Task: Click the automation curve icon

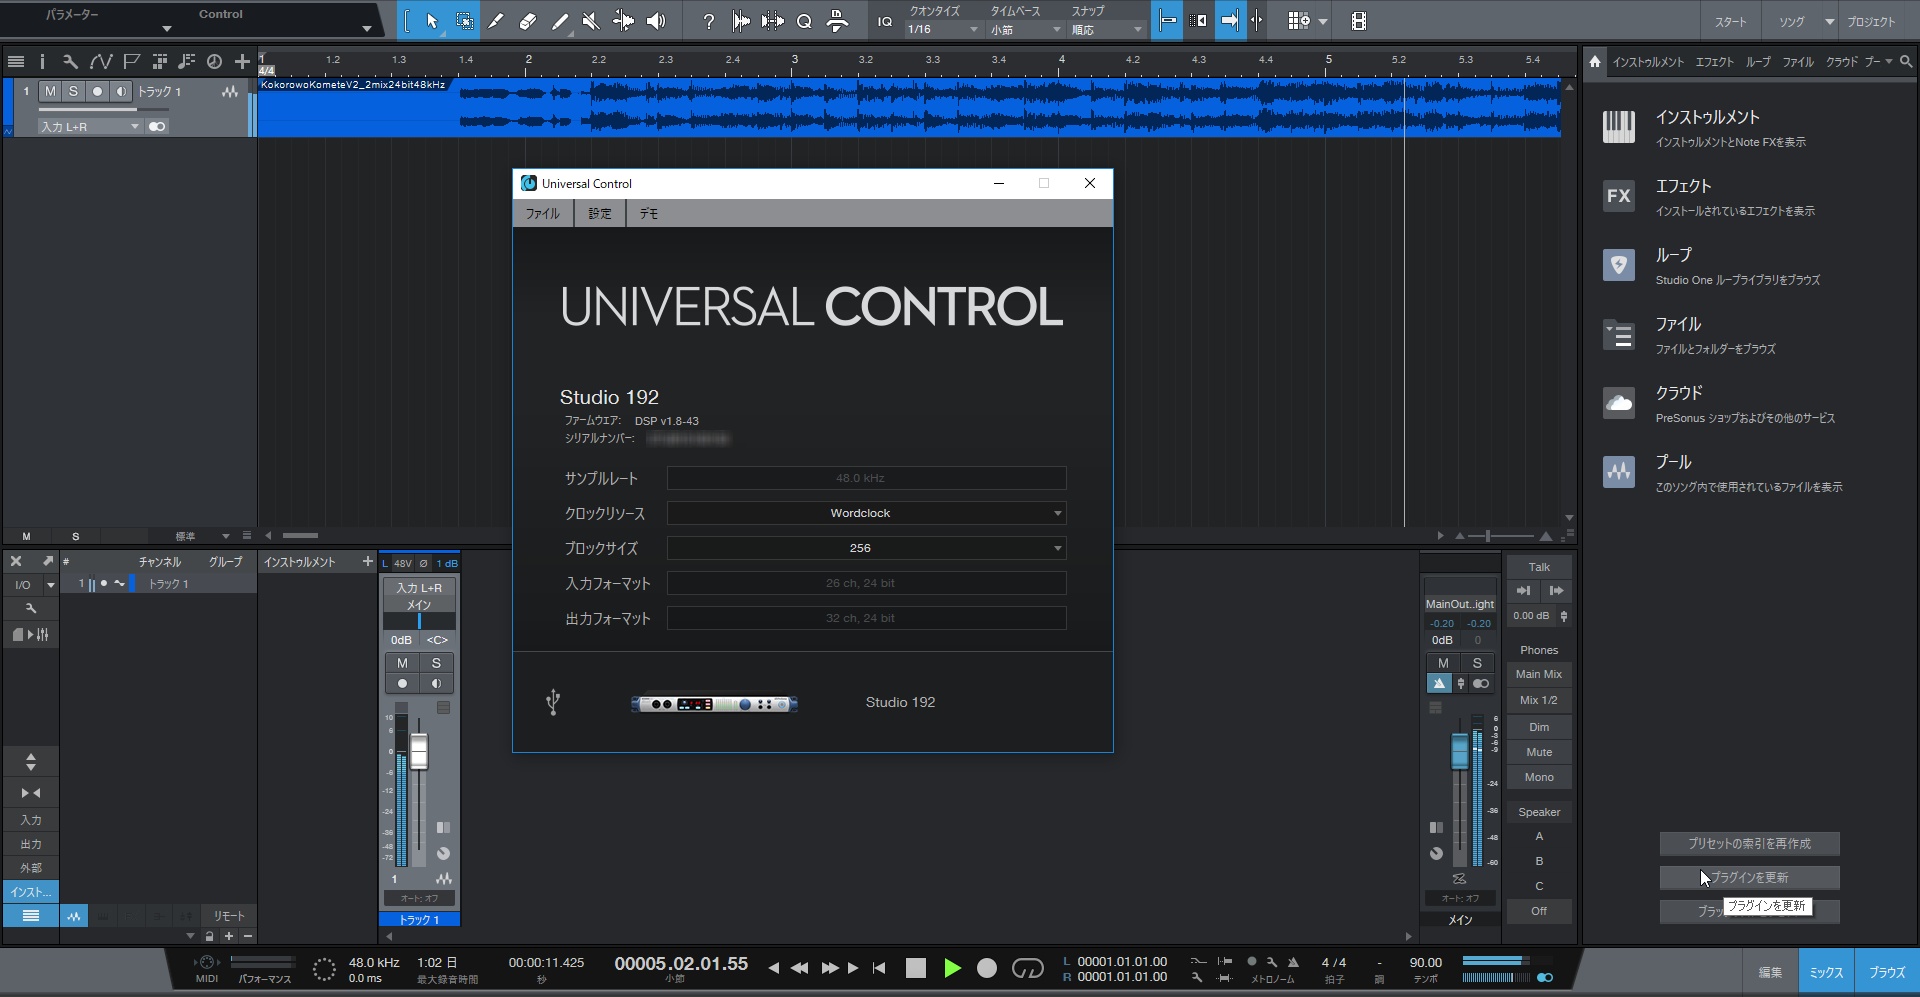Action: [x=101, y=62]
